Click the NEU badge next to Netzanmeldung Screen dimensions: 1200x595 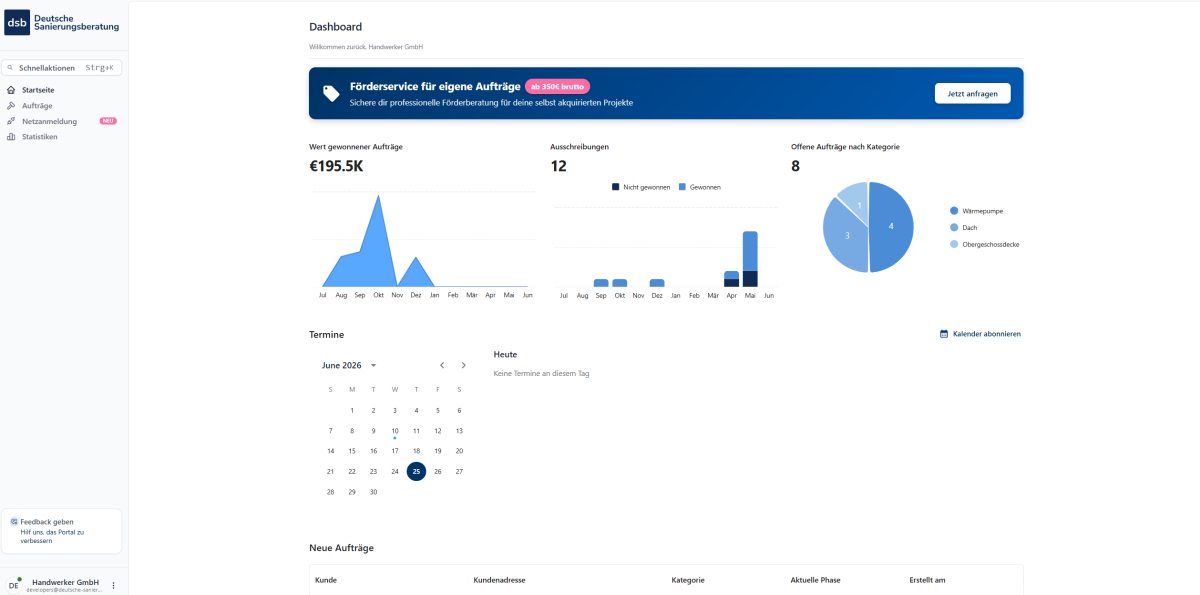108,121
